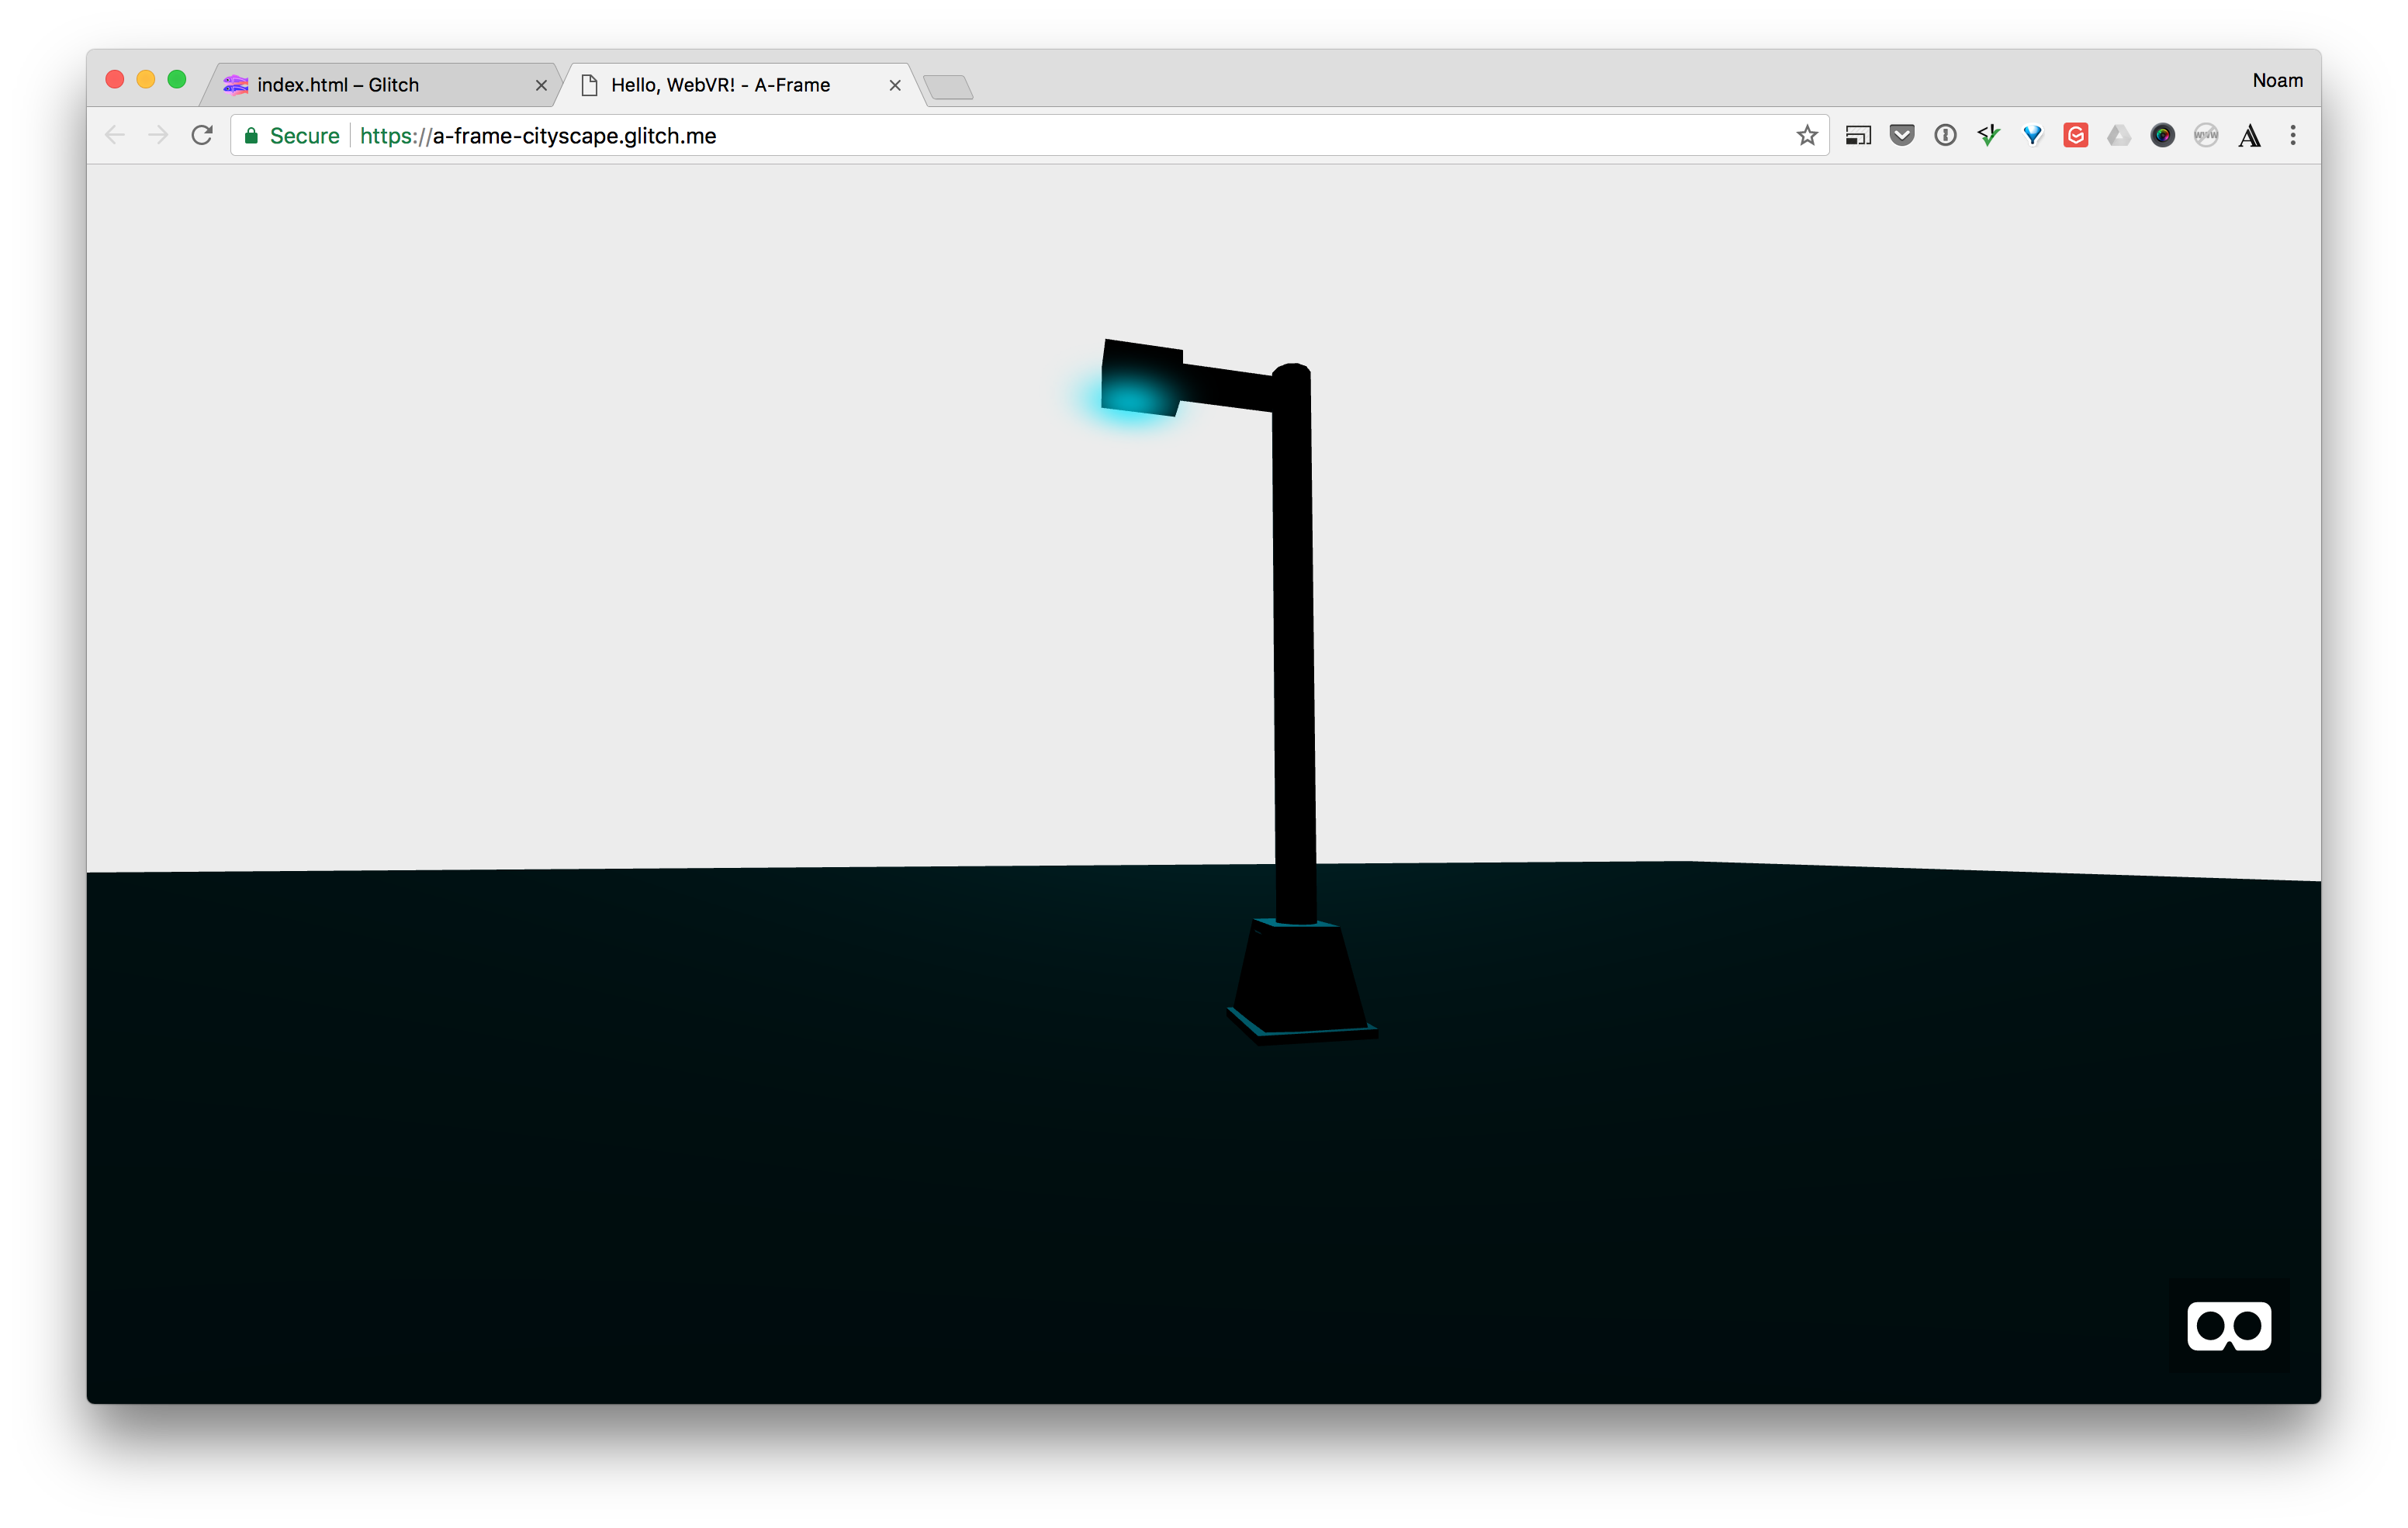The width and height of the screenshot is (2408, 1528).
Task: Click the cast-to-device toolbar icon
Action: click(1859, 135)
